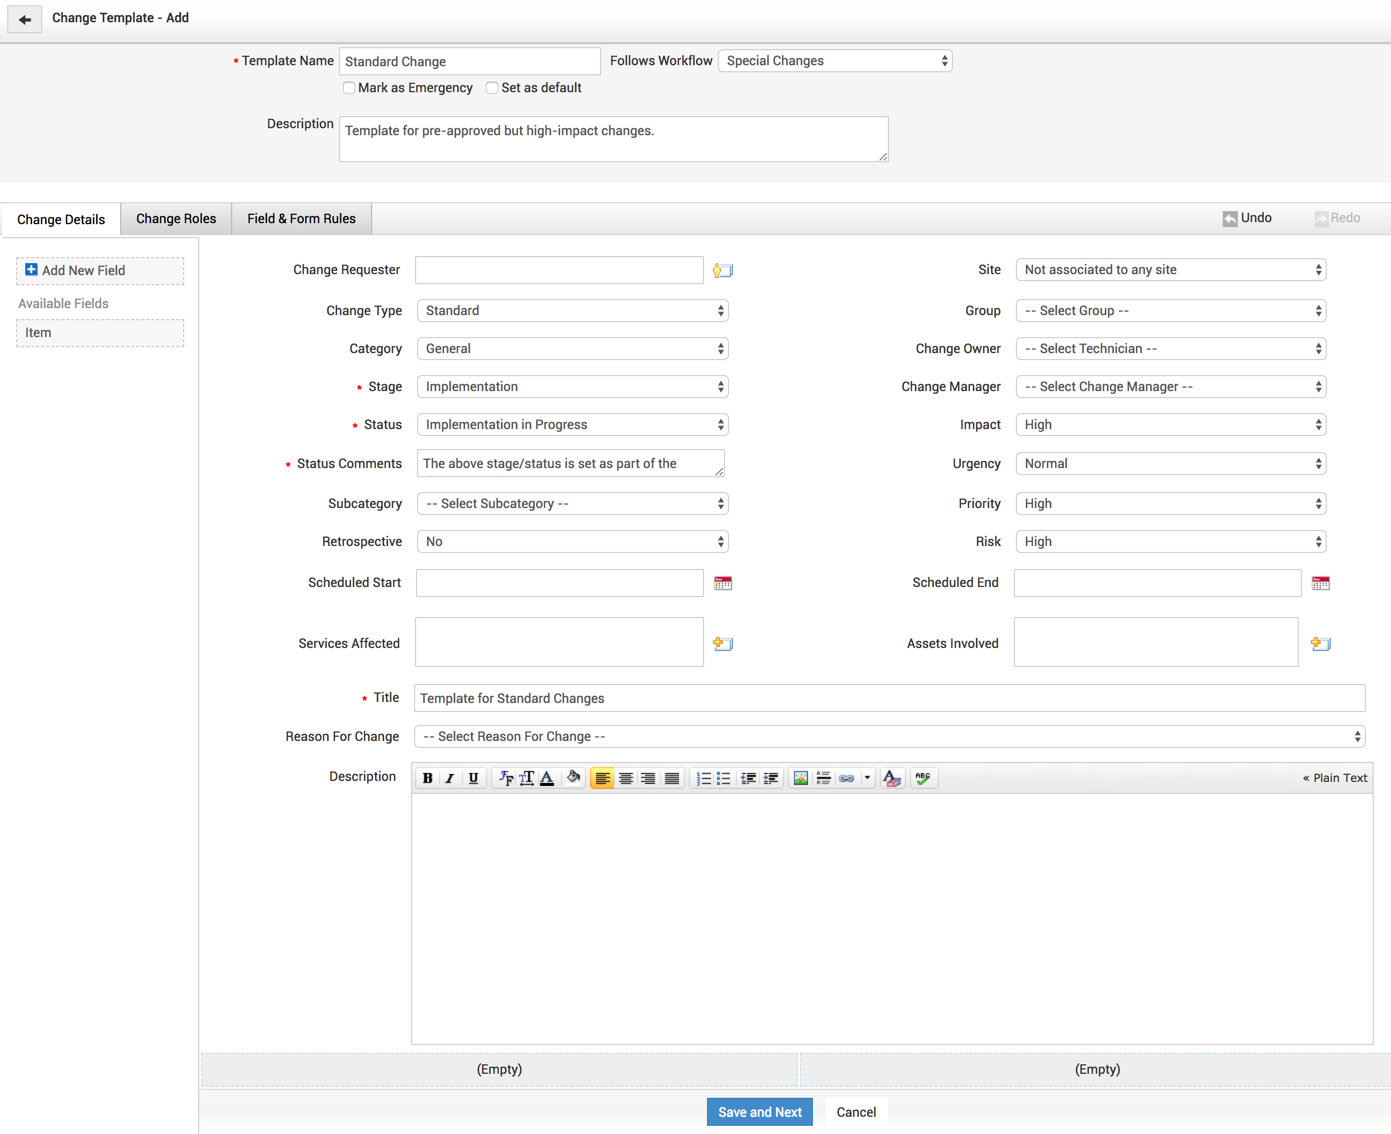Insert a numbered list in editor

[703, 778]
